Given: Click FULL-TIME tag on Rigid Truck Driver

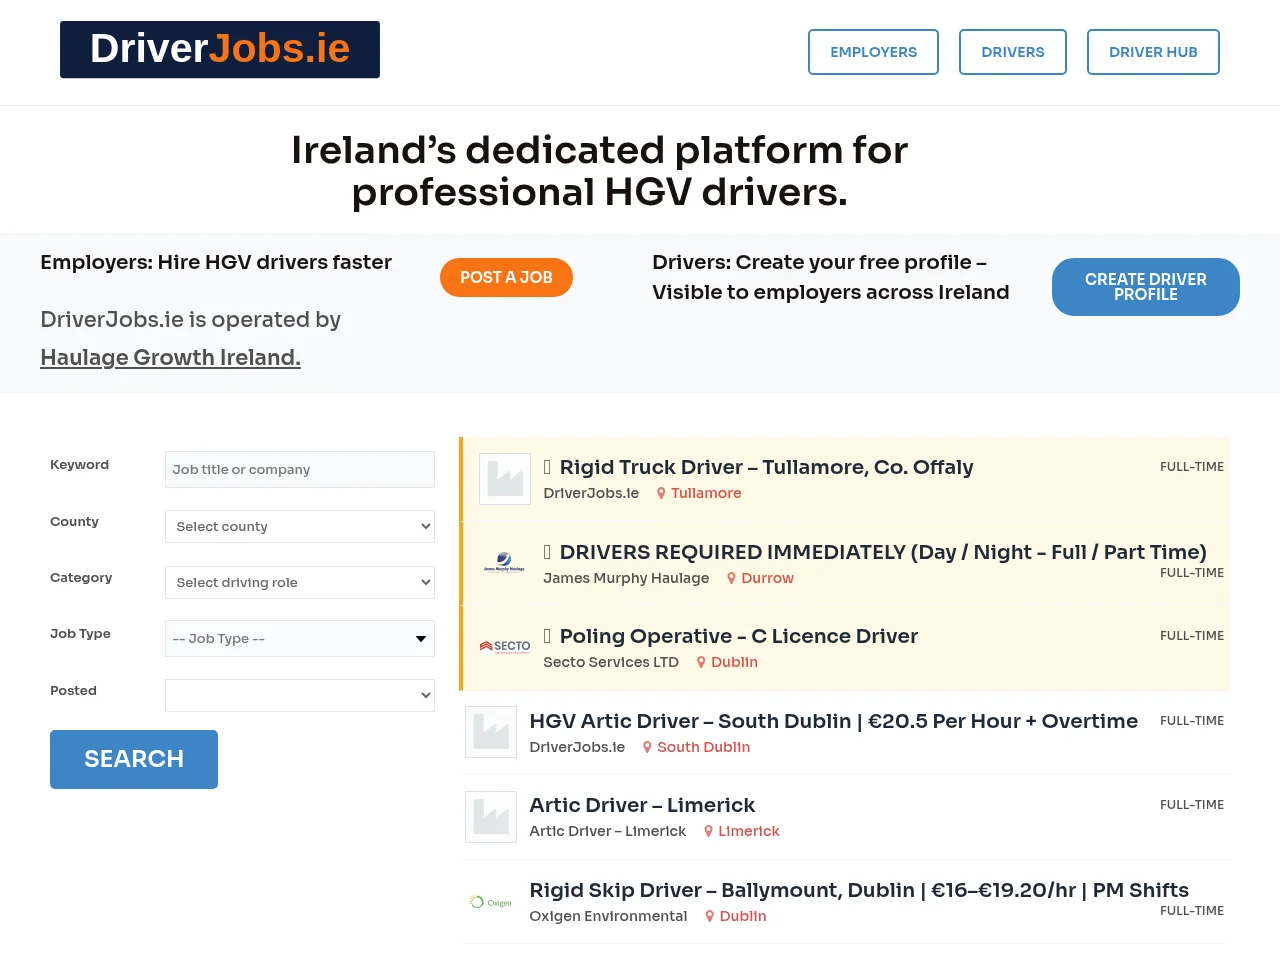Looking at the screenshot, I should 1192,467.
